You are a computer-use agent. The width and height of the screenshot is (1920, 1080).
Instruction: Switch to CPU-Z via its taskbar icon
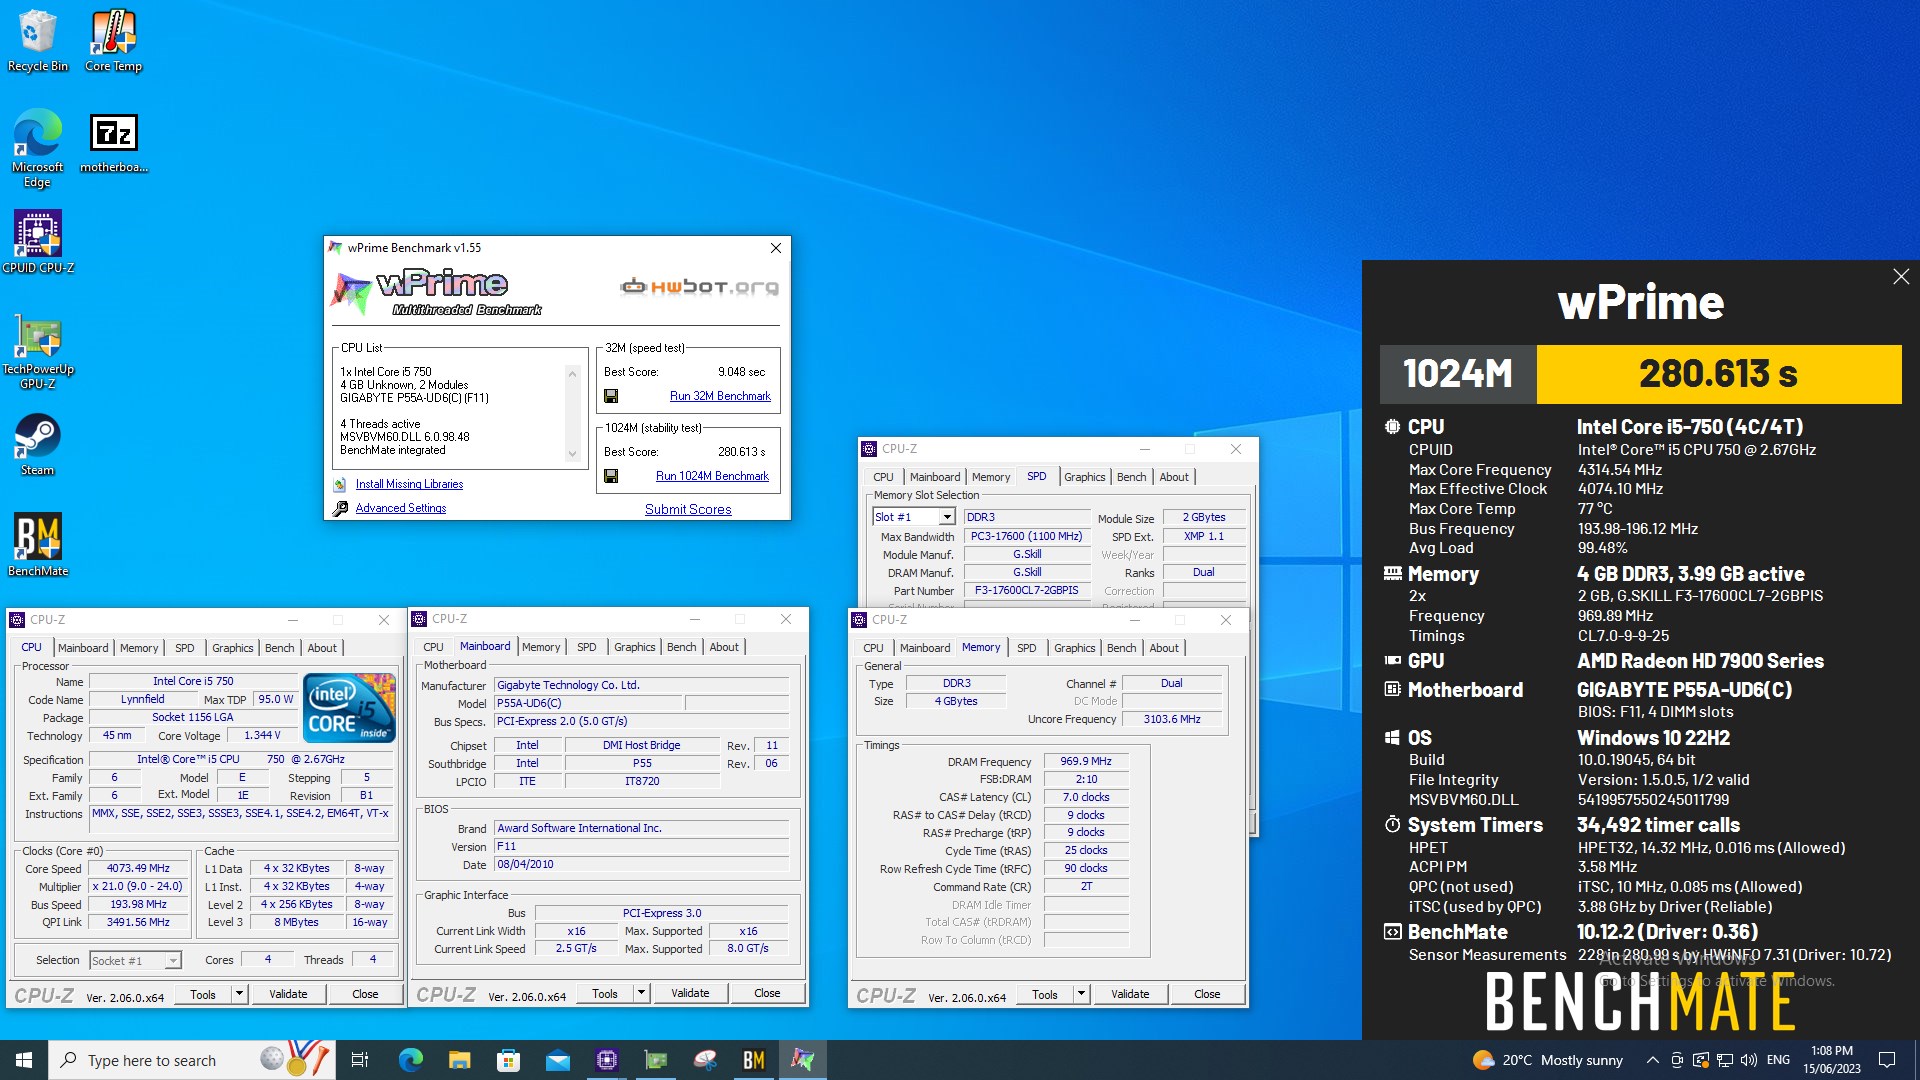(606, 1060)
